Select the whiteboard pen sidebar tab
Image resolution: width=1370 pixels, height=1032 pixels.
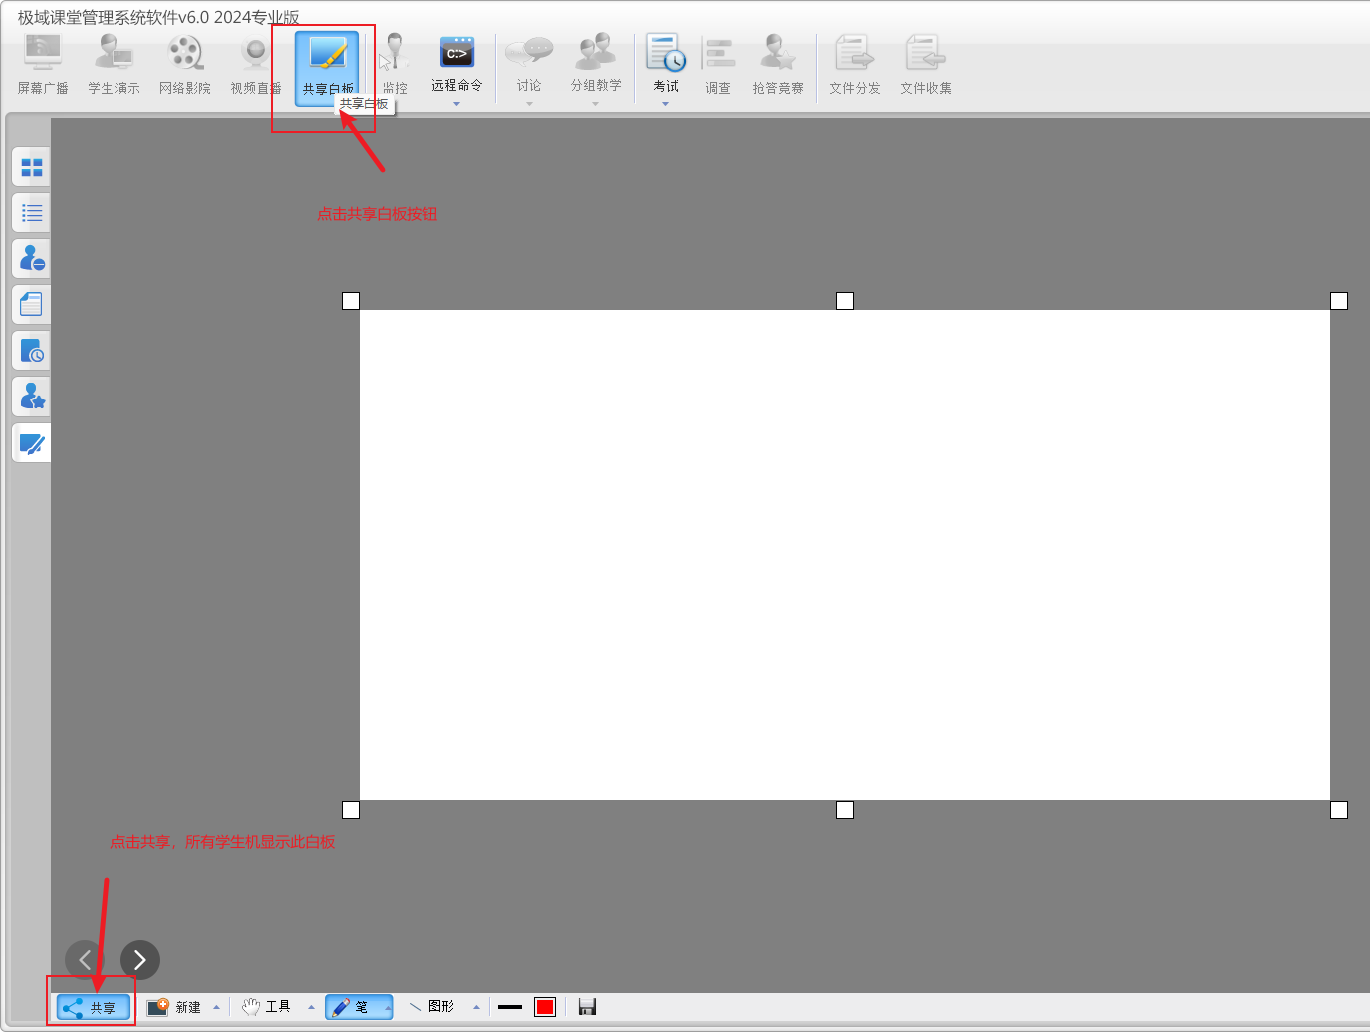point(32,444)
